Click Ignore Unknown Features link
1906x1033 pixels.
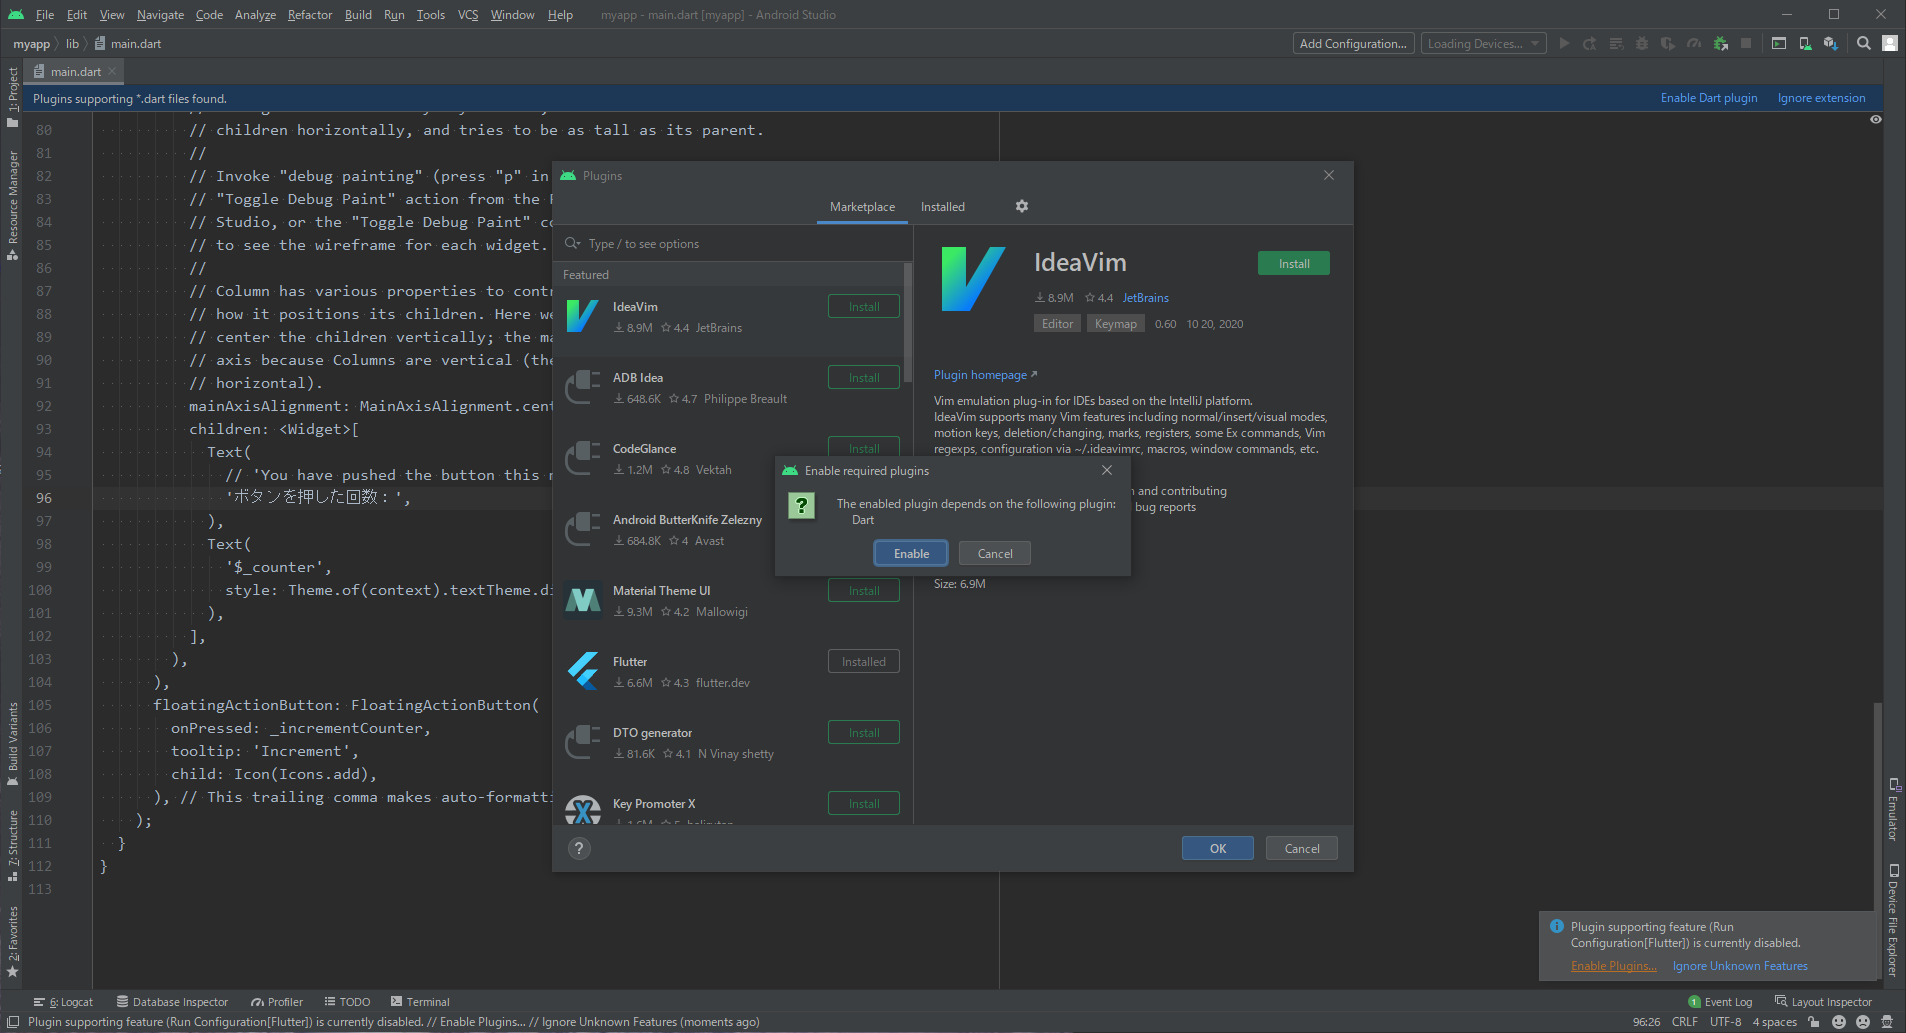[1740, 966]
